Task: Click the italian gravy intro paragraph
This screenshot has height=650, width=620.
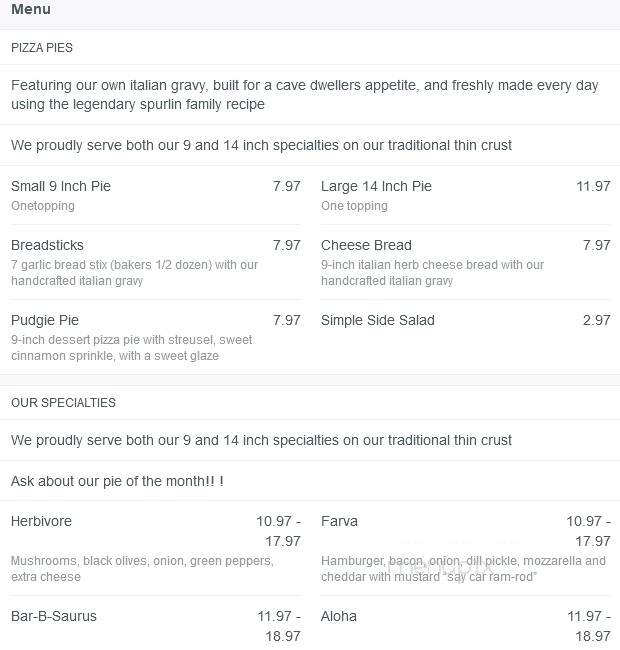Action: 305,95
